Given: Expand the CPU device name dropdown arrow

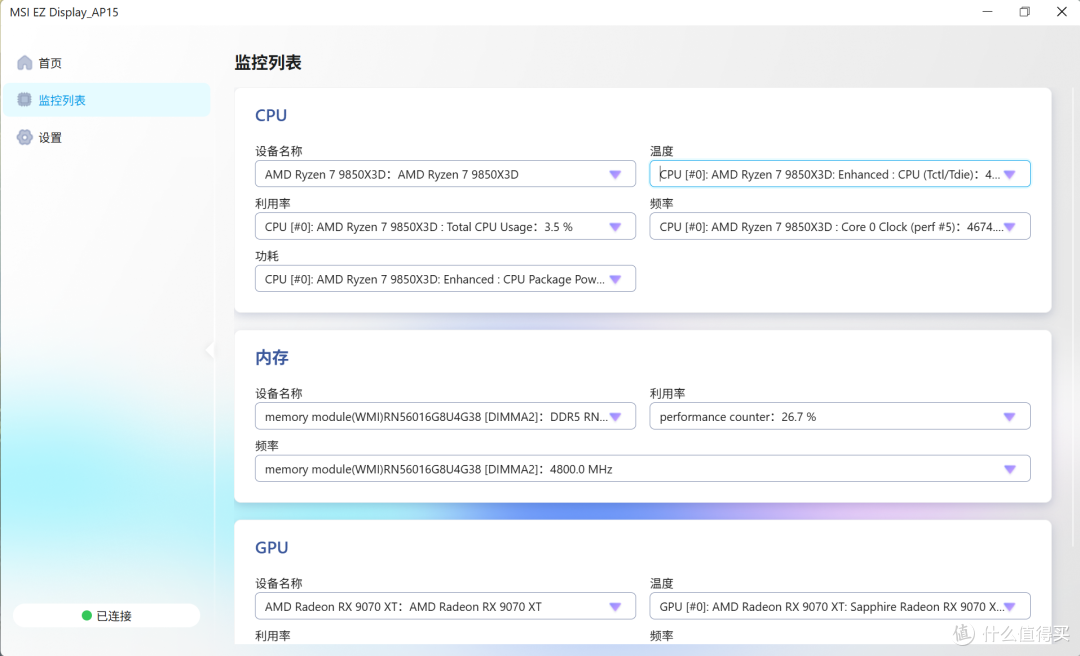Looking at the screenshot, I should click(x=615, y=174).
